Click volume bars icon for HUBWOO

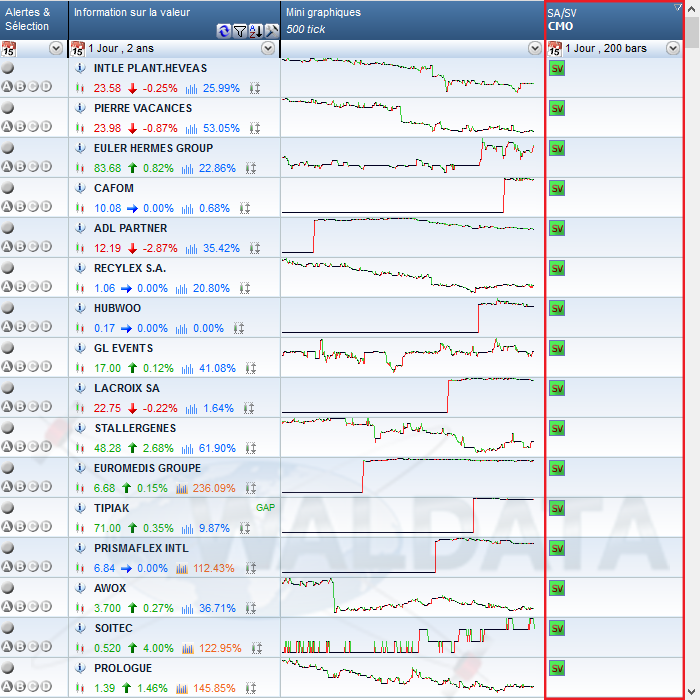pos(181,329)
